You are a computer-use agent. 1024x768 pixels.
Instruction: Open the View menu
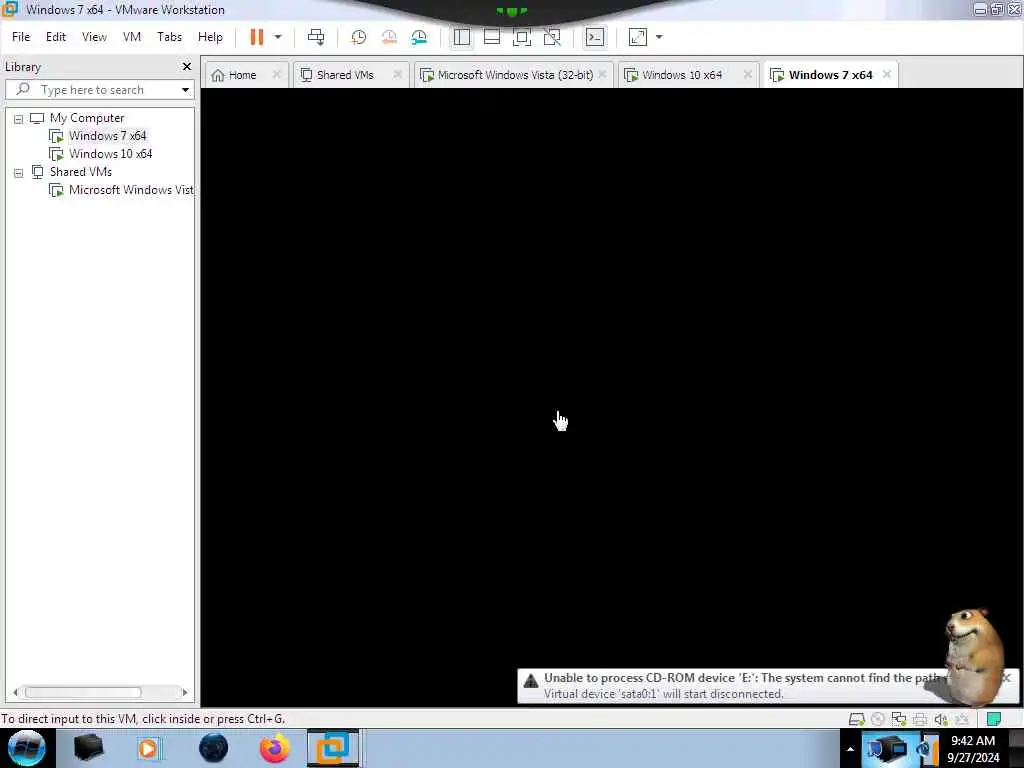[94, 37]
